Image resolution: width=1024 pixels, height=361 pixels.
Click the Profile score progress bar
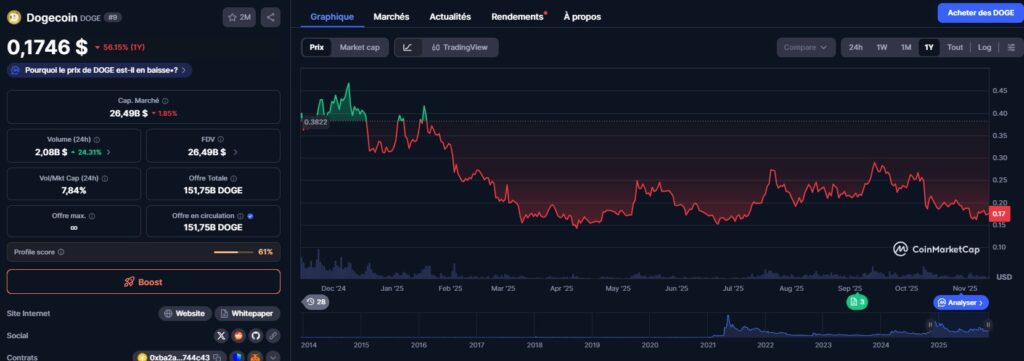pyautogui.click(x=234, y=252)
